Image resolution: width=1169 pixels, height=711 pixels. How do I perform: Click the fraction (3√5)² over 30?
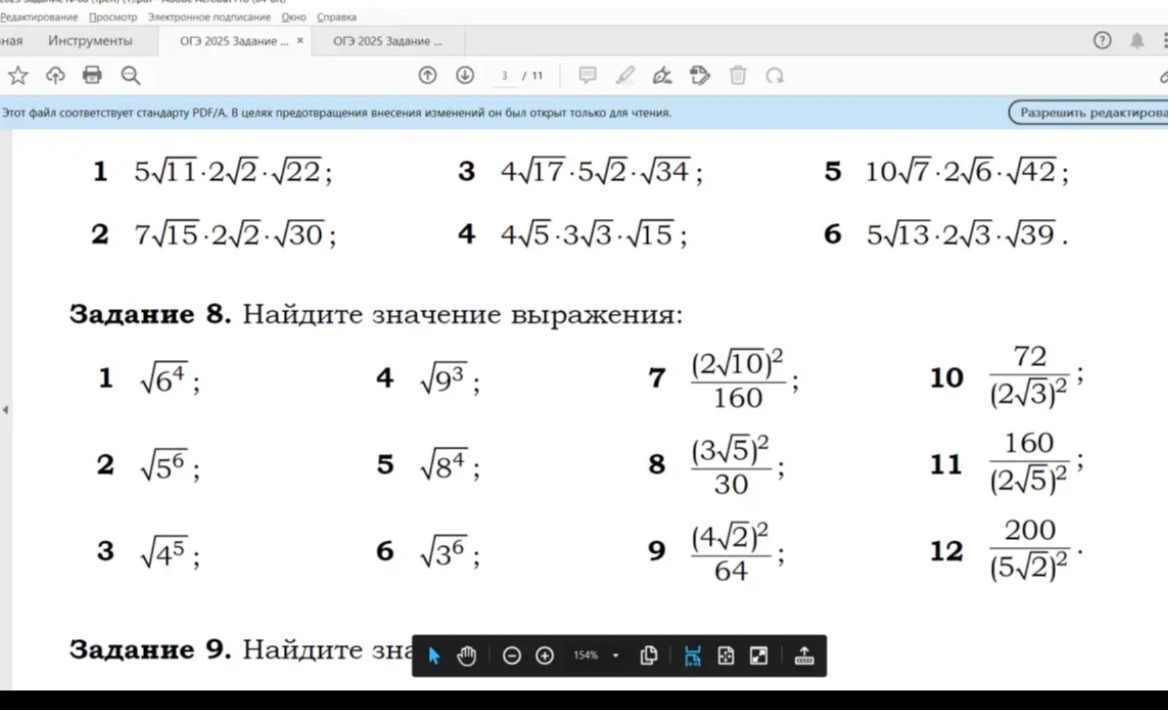pos(731,466)
